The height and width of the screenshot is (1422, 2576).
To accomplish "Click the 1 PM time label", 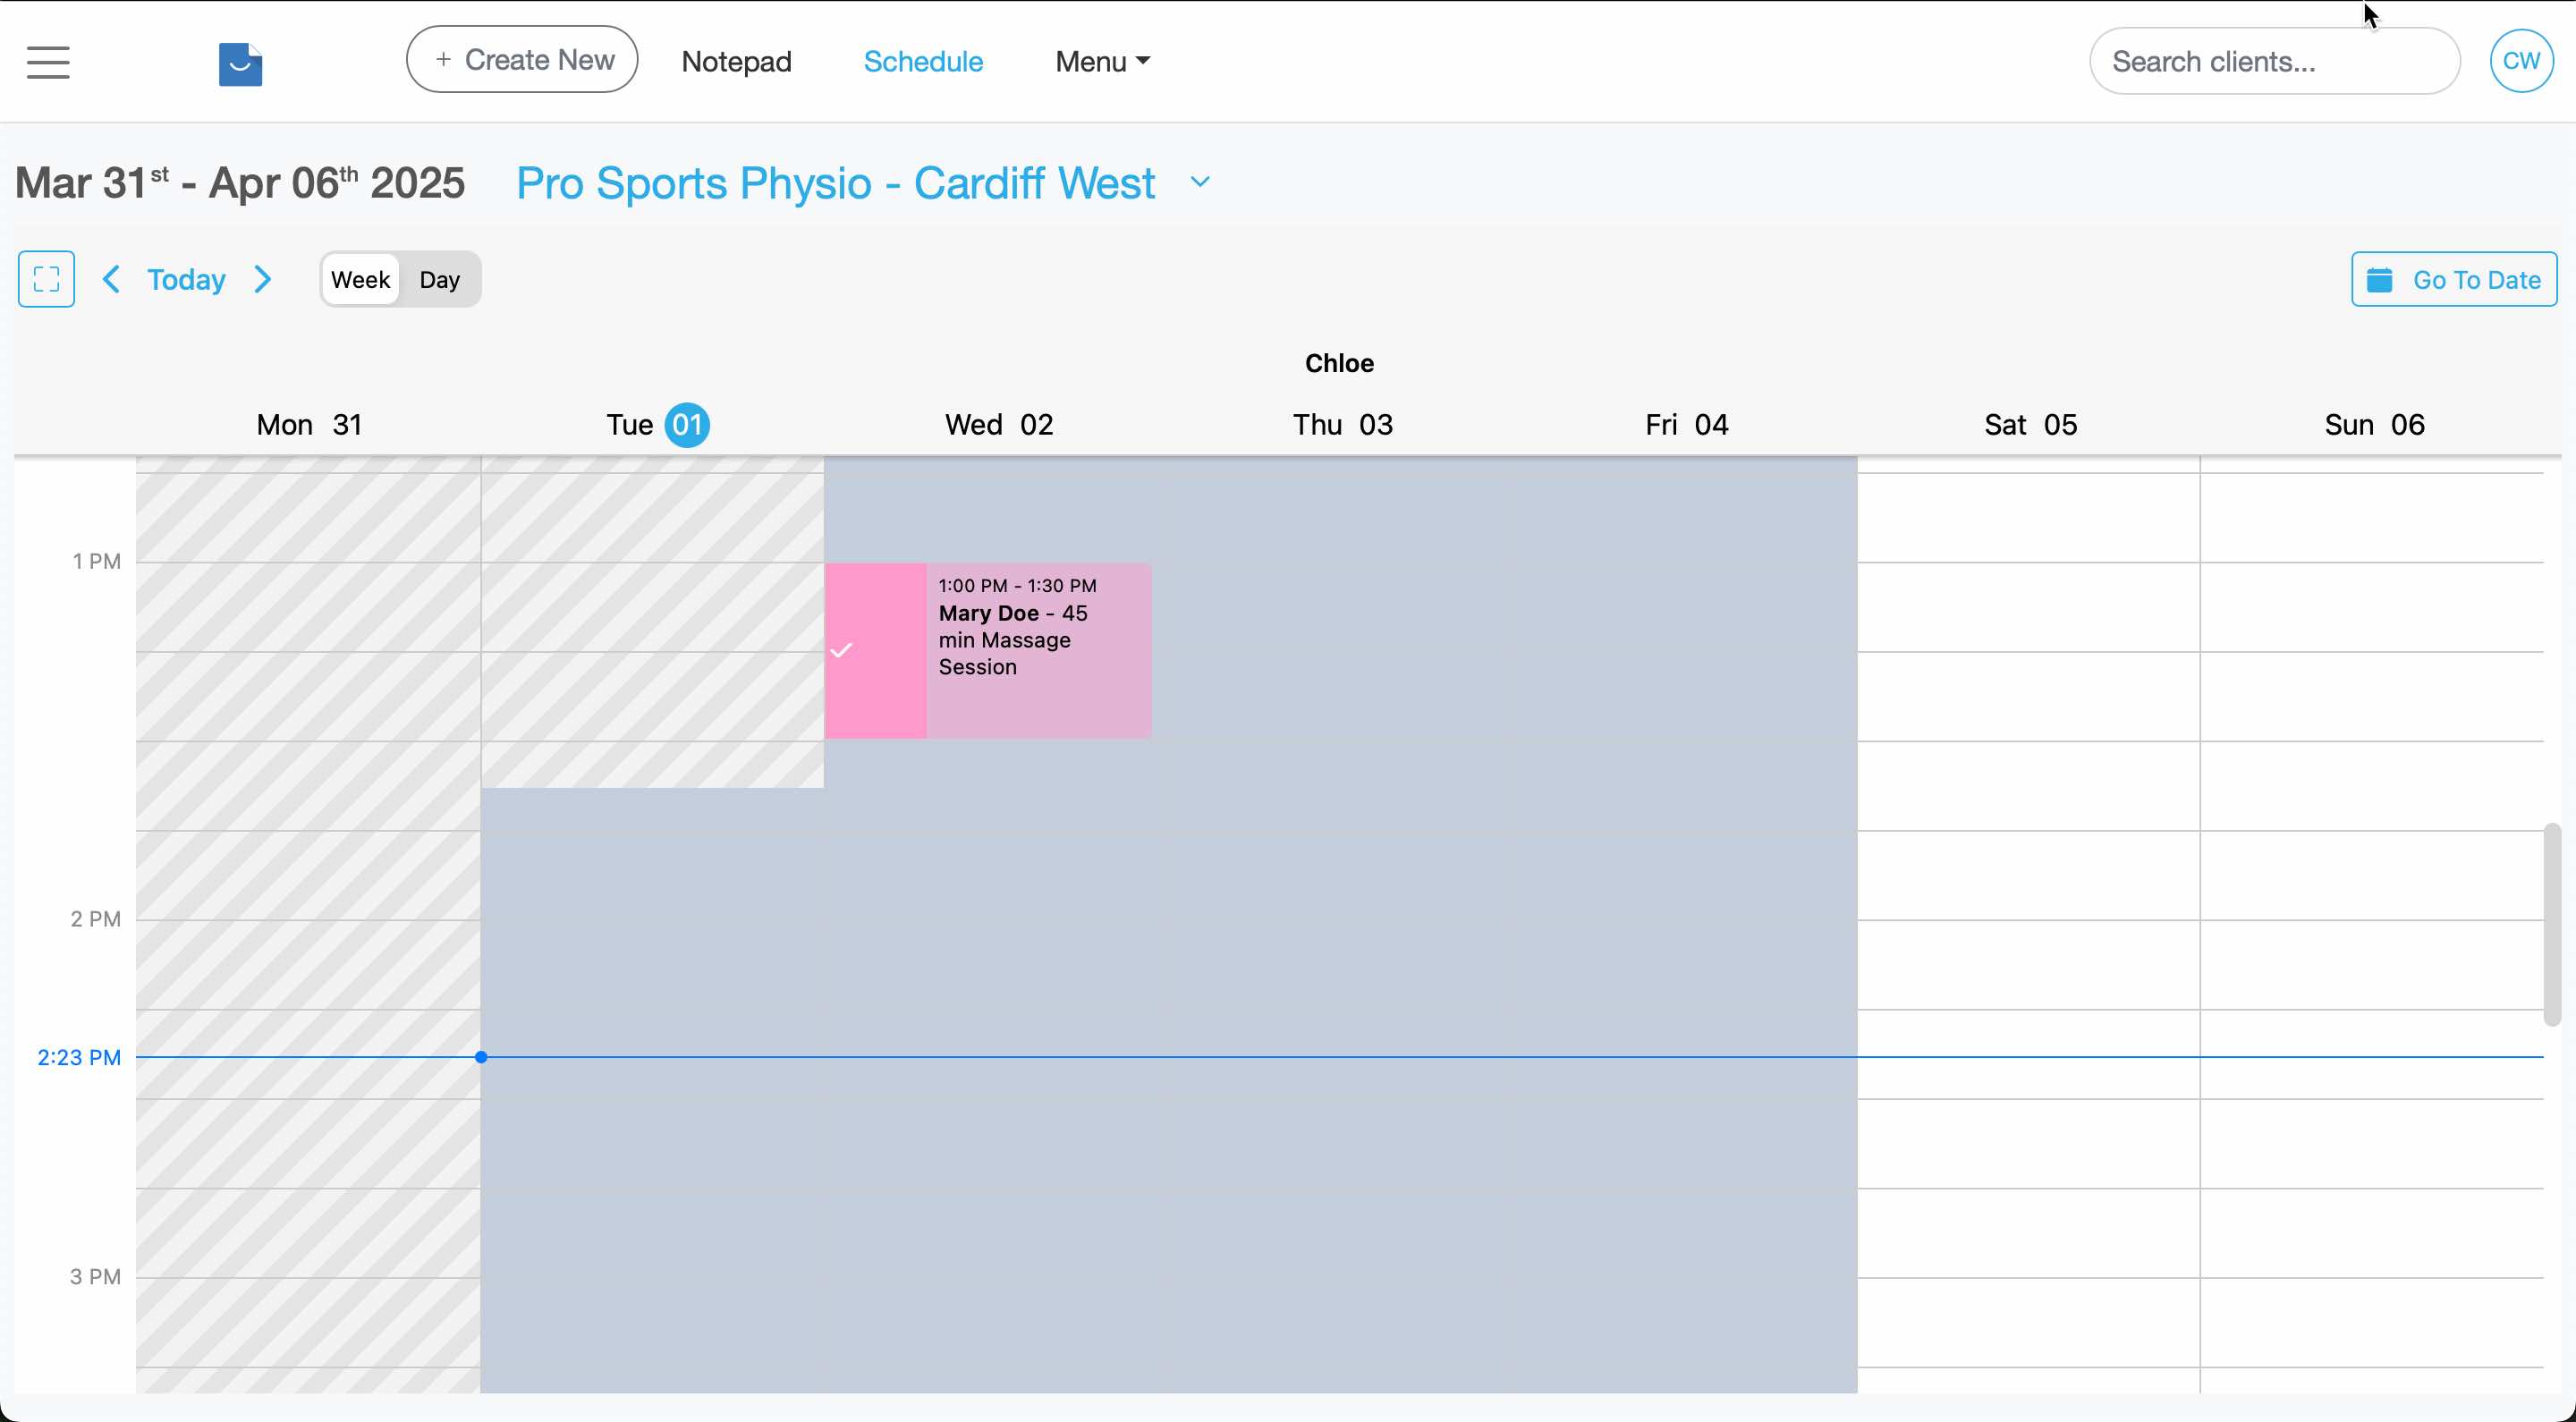I will pyautogui.click(x=96, y=562).
